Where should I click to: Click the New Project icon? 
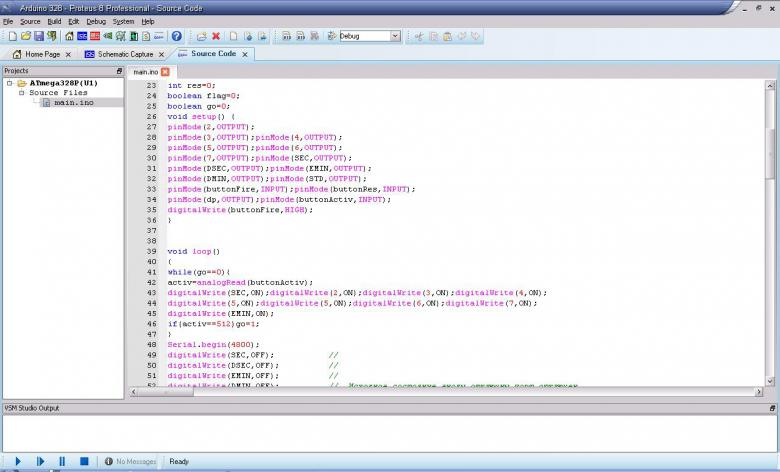(x=12, y=36)
